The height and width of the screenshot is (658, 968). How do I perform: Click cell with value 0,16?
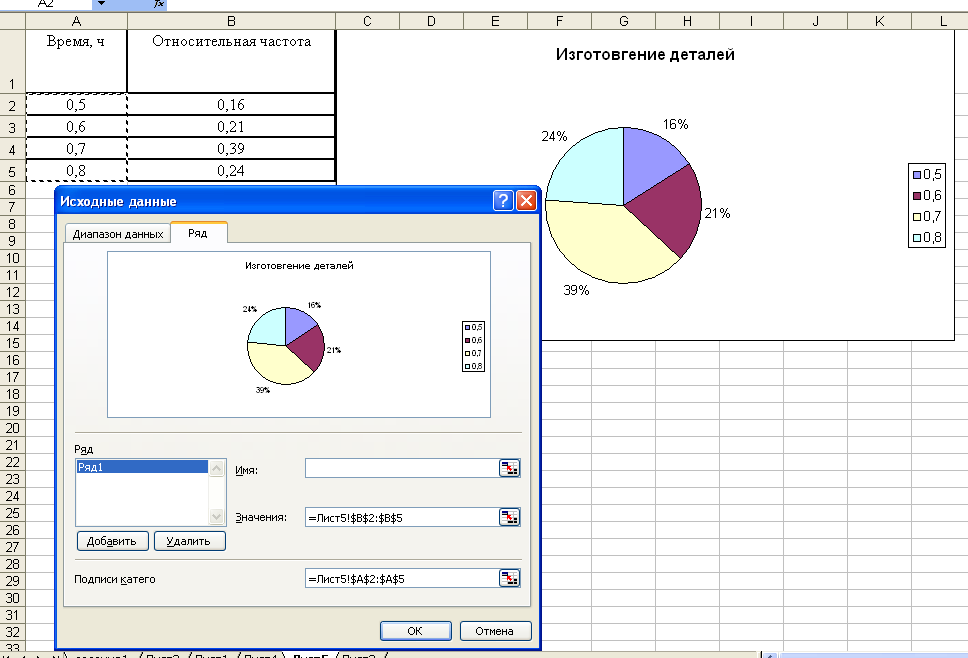[232, 104]
